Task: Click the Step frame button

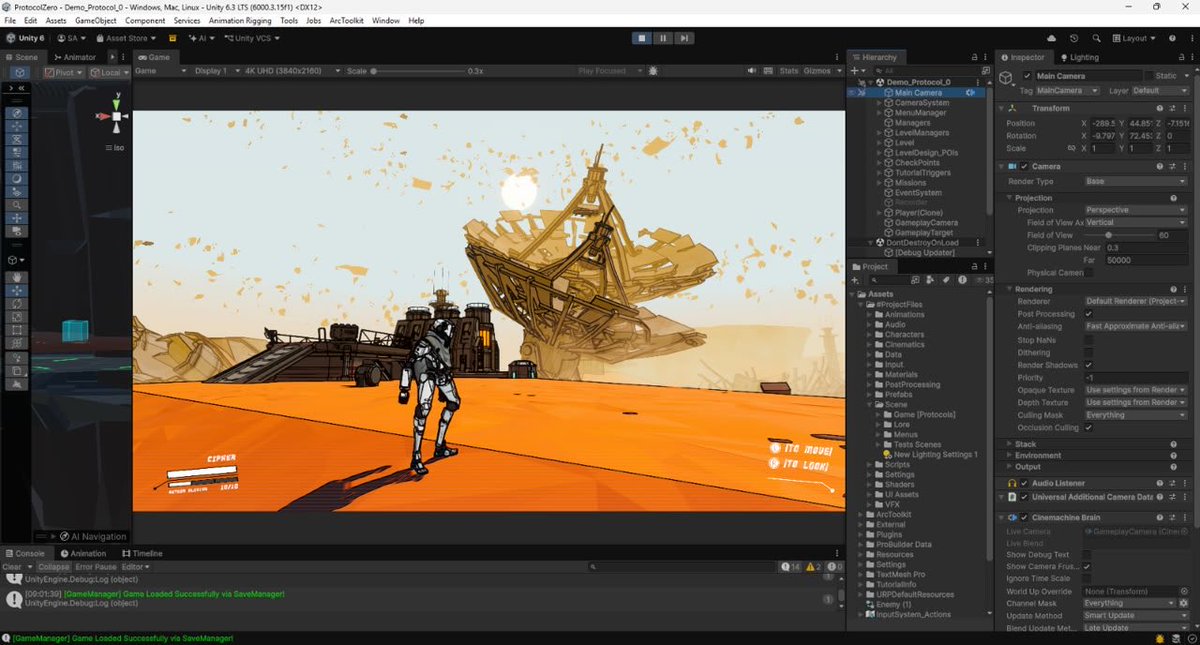Action: click(684, 38)
